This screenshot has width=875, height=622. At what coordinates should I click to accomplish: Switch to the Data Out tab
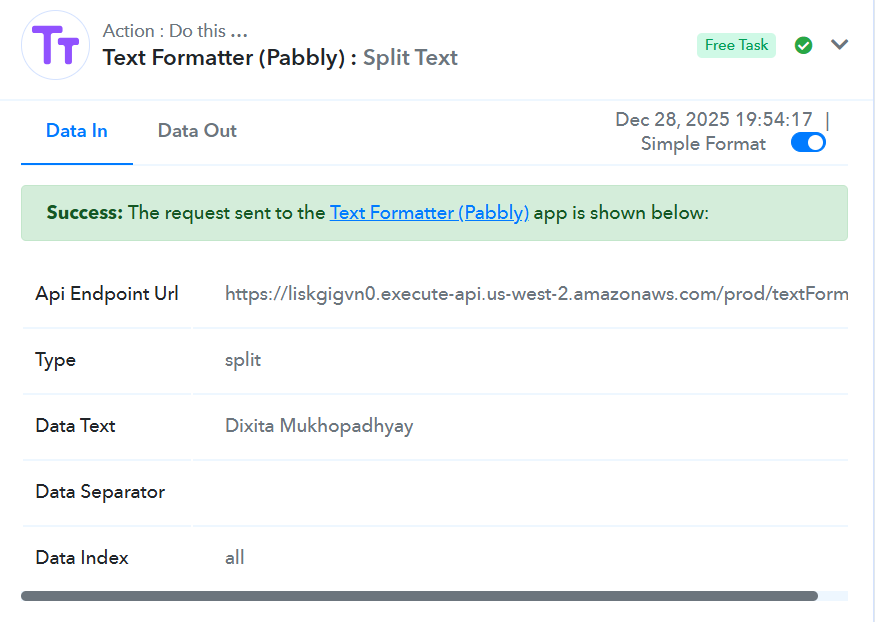pyautogui.click(x=197, y=131)
